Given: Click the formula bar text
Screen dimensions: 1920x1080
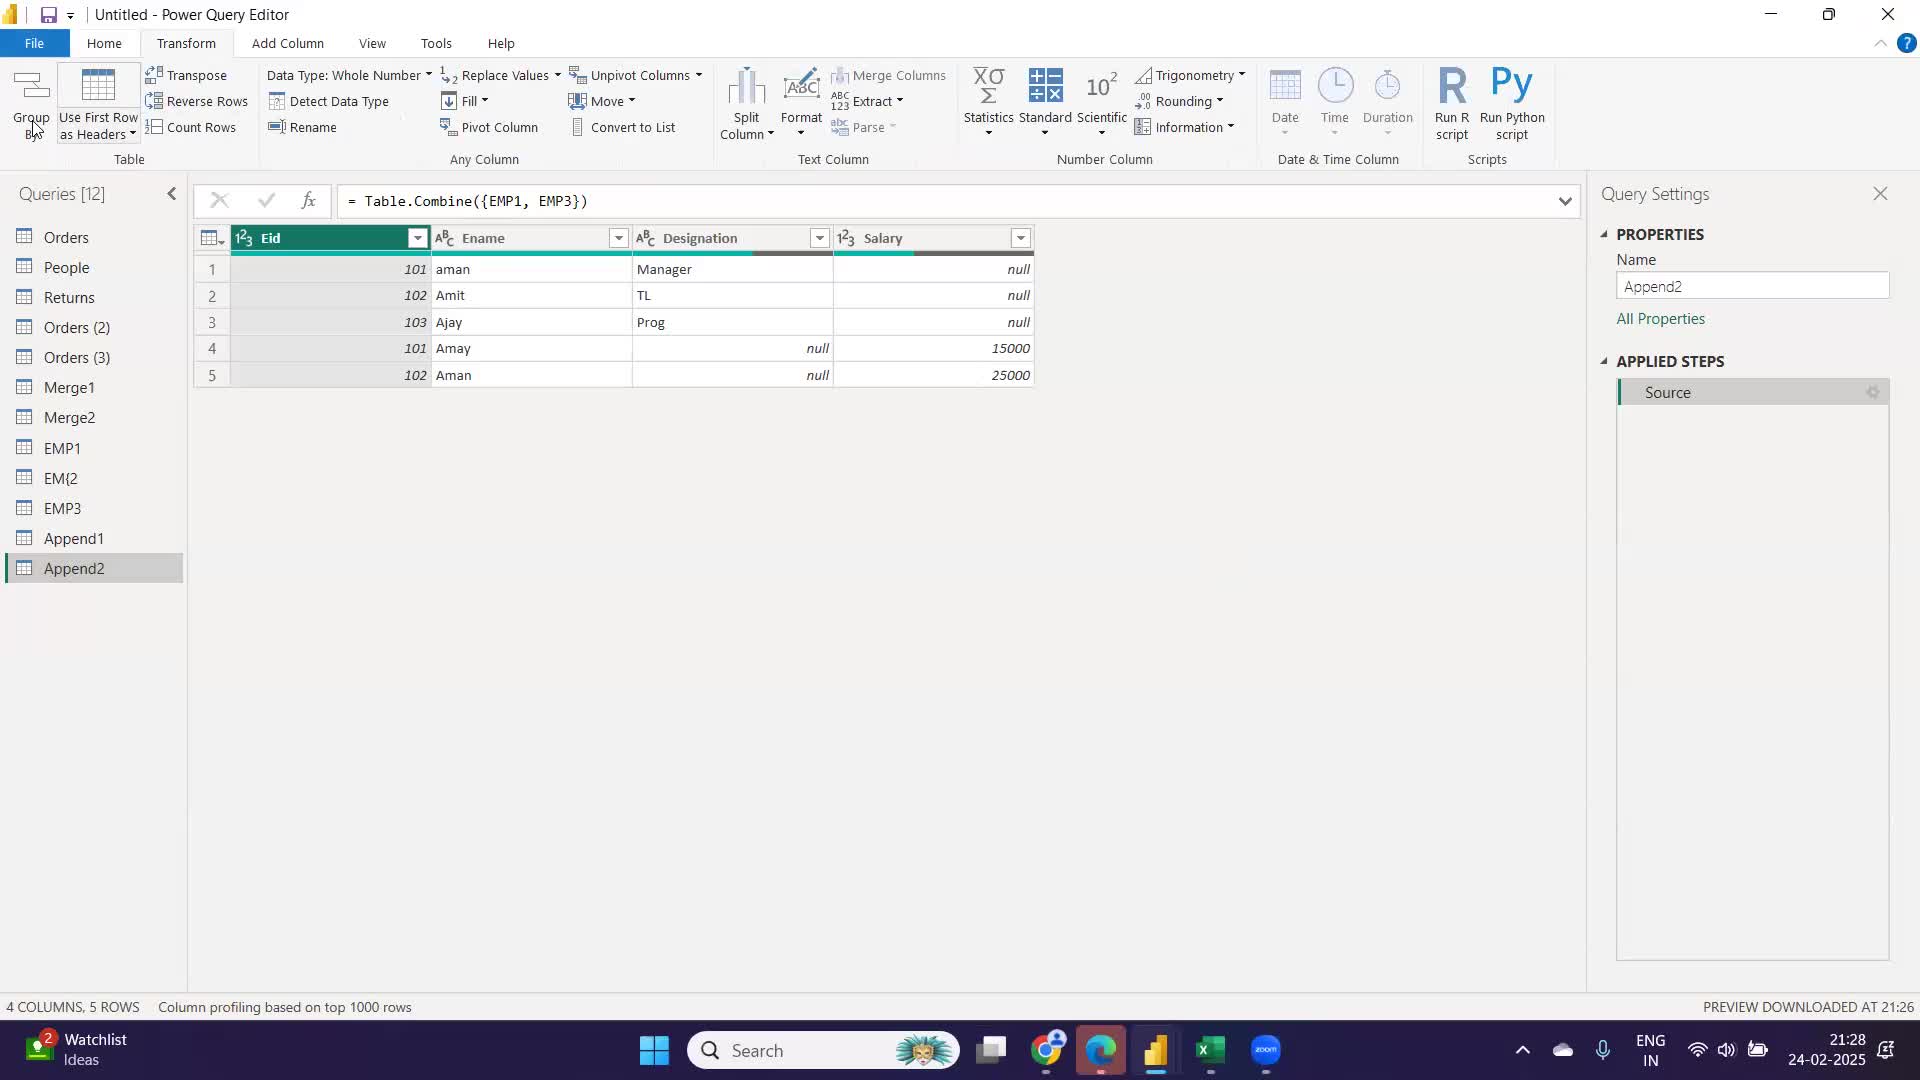Looking at the screenshot, I should click(x=468, y=201).
